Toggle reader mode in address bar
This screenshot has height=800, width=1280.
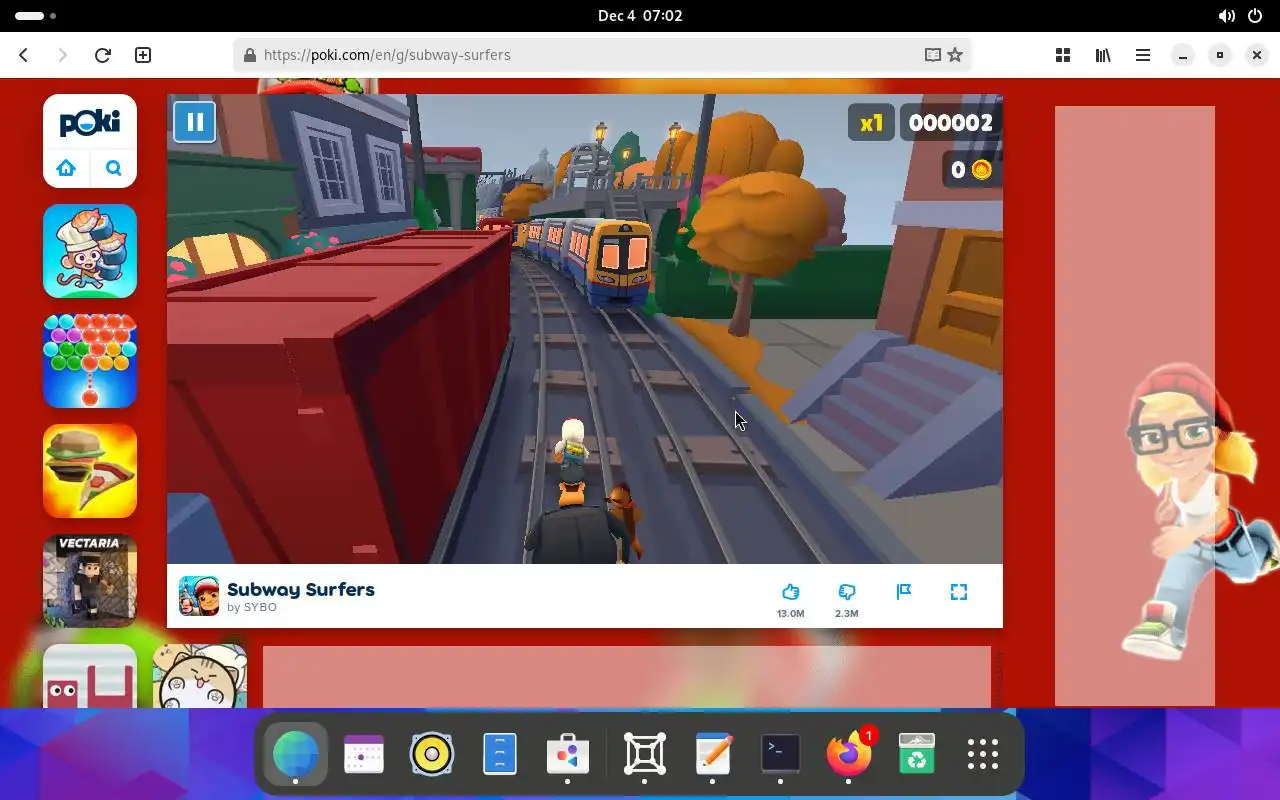(x=933, y=55)
